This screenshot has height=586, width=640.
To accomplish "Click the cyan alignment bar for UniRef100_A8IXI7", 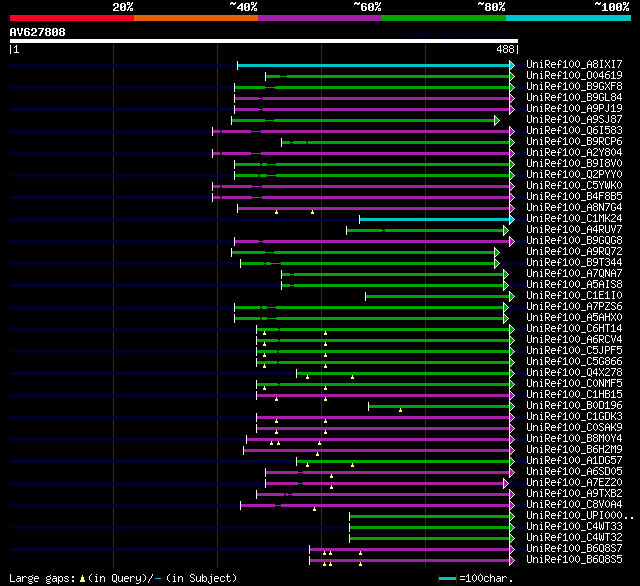I will [x=373, y=65].
